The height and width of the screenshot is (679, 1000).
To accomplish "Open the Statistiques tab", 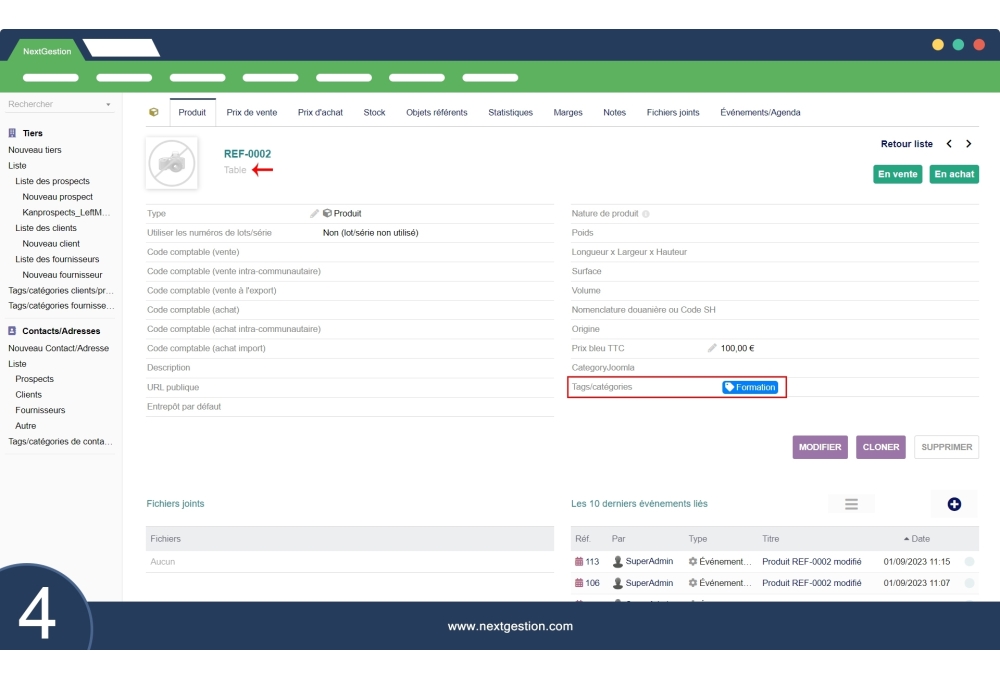I will point(510,112).
